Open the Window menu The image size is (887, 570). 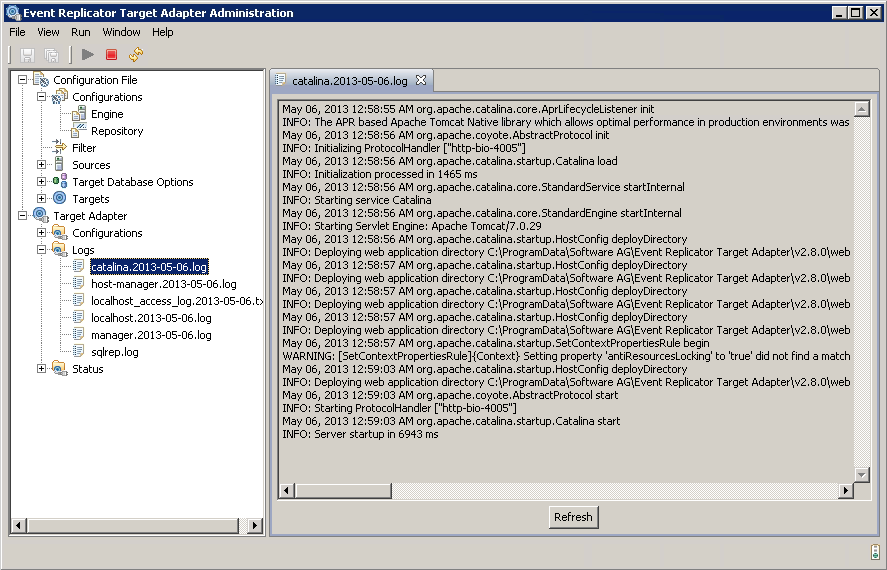(x=121, y=32)
